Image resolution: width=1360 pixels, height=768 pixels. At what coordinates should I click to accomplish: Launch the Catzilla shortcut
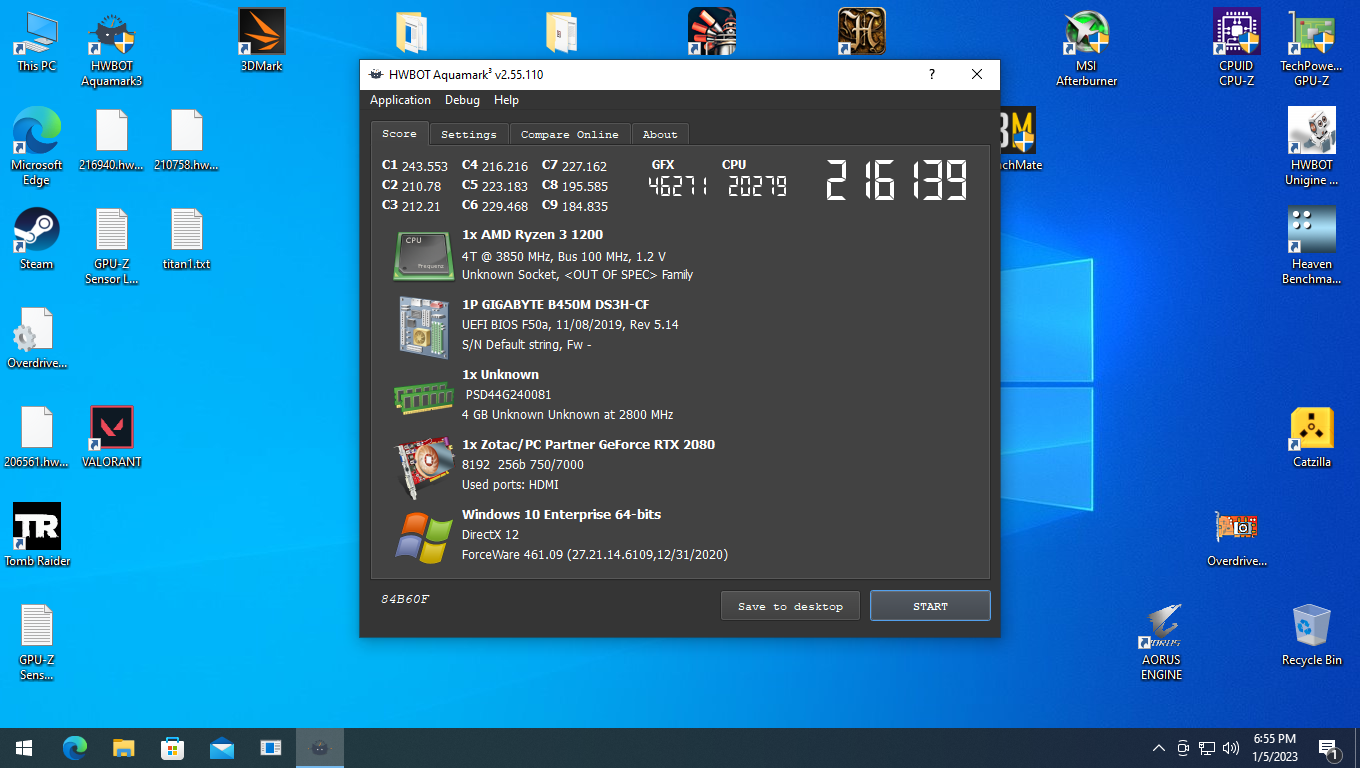(x=1312, y=437)
